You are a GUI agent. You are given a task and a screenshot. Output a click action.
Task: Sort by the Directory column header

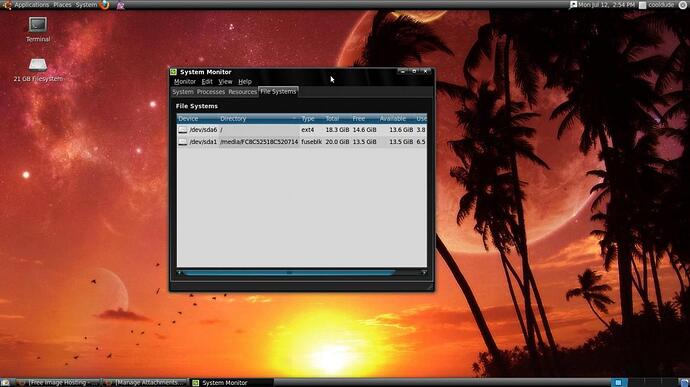259,119
